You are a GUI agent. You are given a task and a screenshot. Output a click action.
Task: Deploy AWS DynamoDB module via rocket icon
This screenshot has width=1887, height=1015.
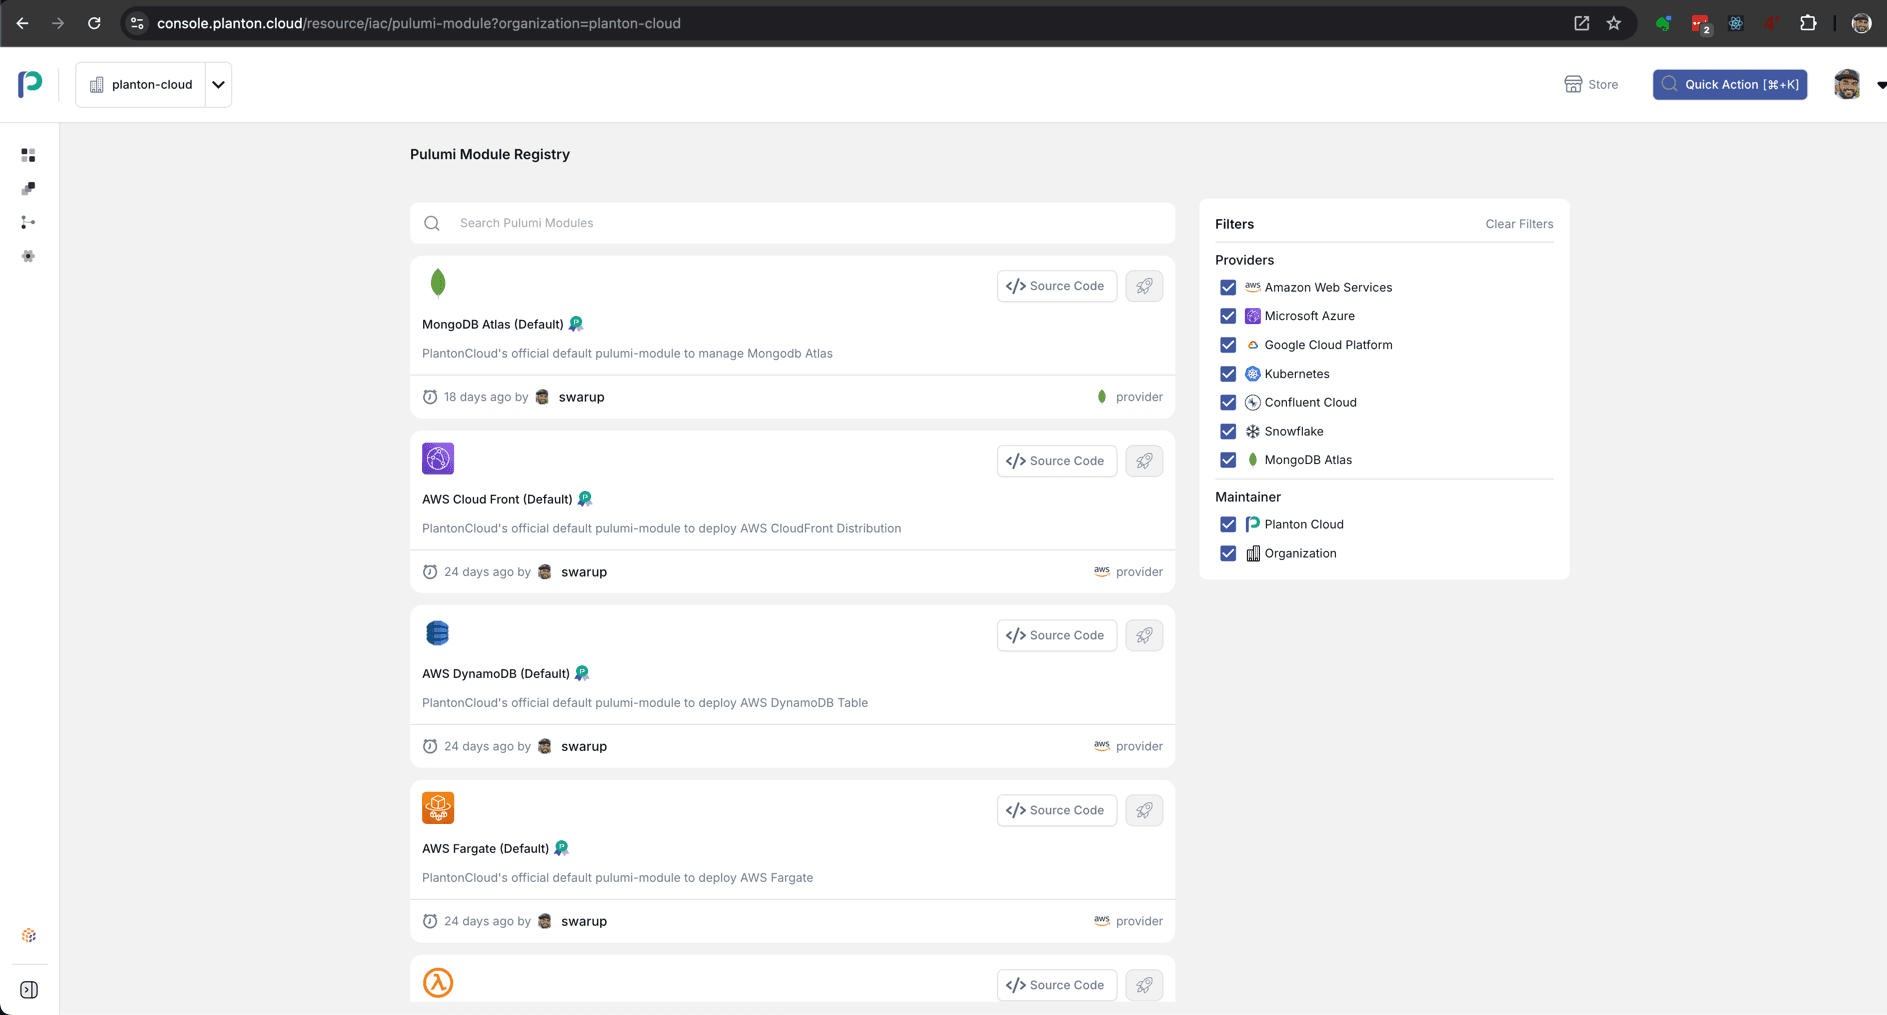click(1144, 635)
